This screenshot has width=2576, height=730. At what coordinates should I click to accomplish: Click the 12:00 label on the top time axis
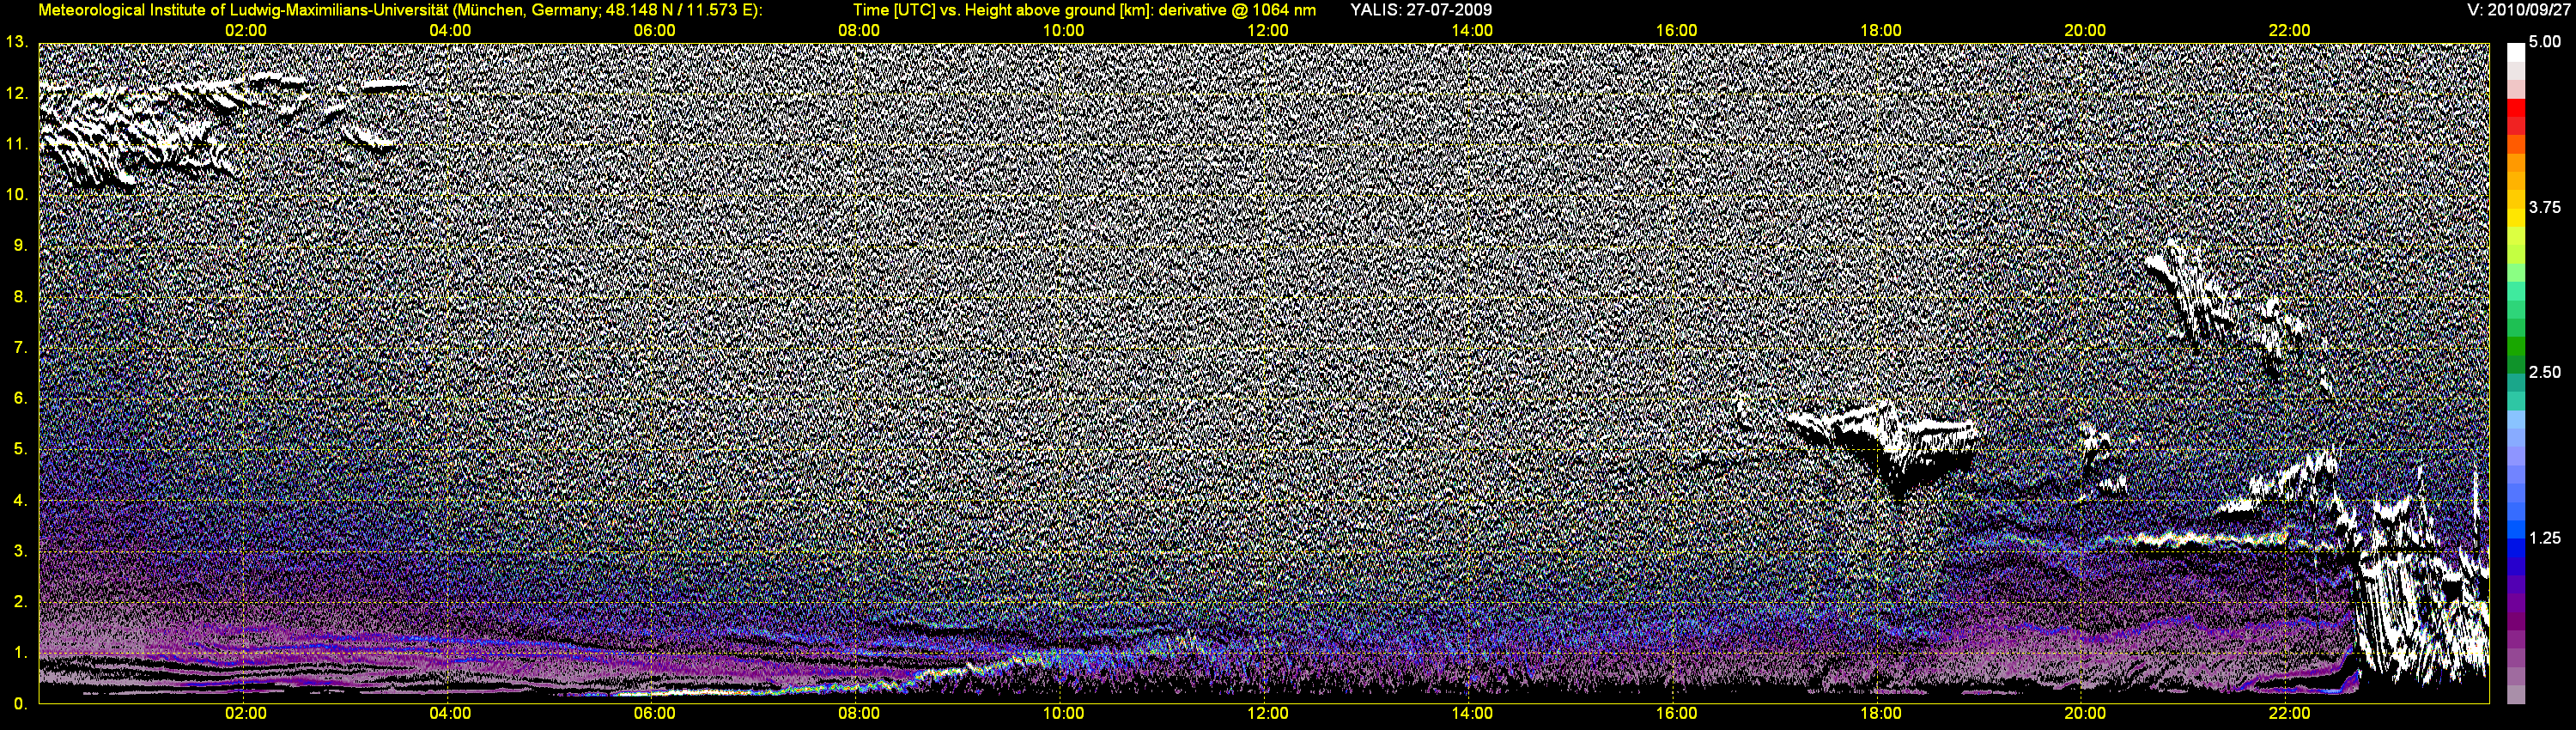coord(1267,31)
